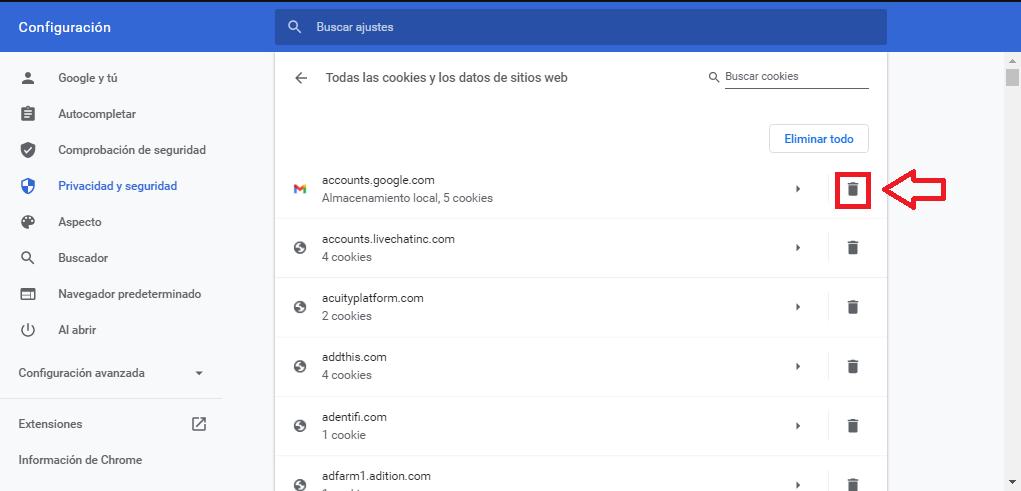
Task: Expand adfarm1.adition.com cookie details arrow
Action: click(x=798, y=484)
